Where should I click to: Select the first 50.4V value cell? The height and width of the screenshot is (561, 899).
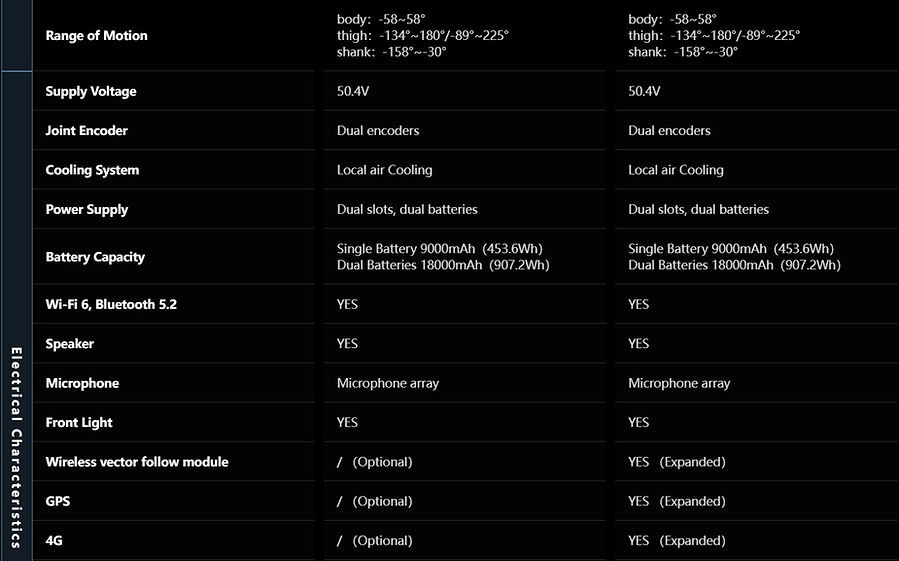353,91
